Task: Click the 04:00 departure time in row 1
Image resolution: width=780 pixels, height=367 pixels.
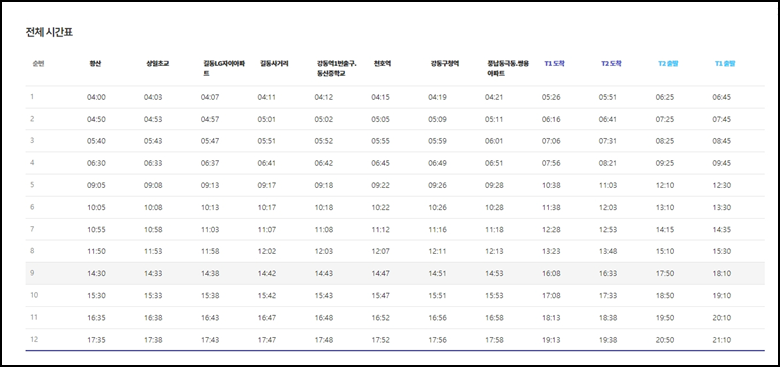Action: tap(96, 97)
